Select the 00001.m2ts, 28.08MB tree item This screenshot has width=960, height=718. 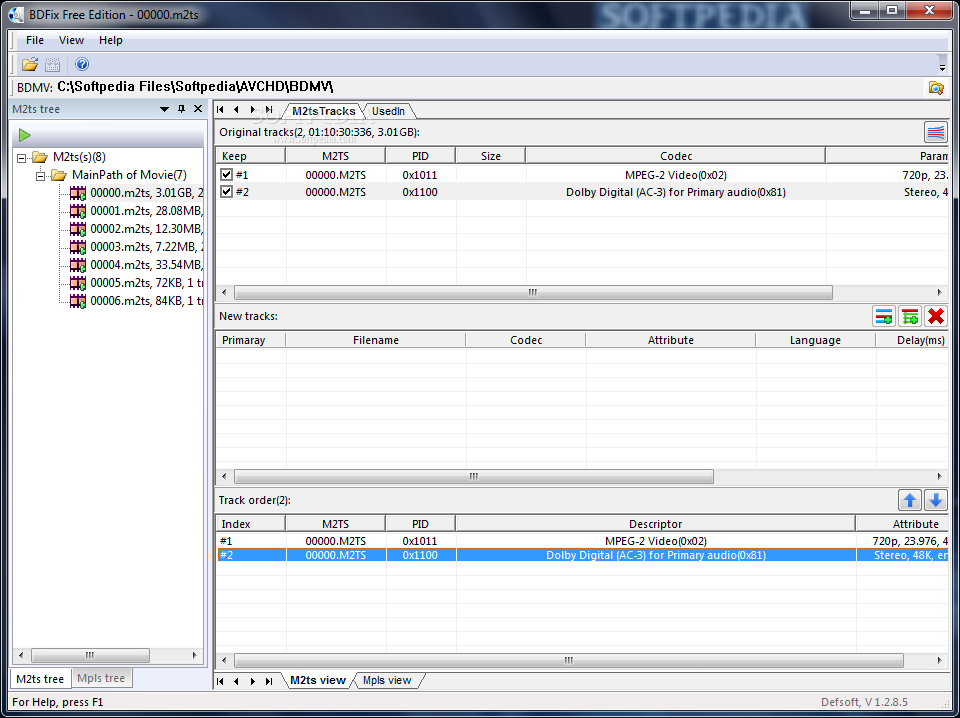coord(146,211)
